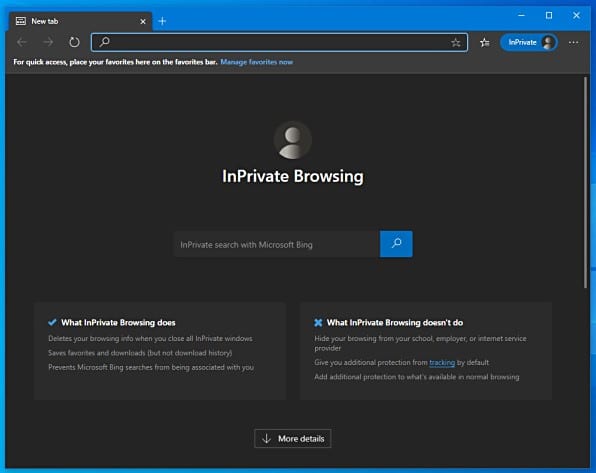Open Manage favorites now link
This screenshot has width=596, height=473.
tap(257, 62)
